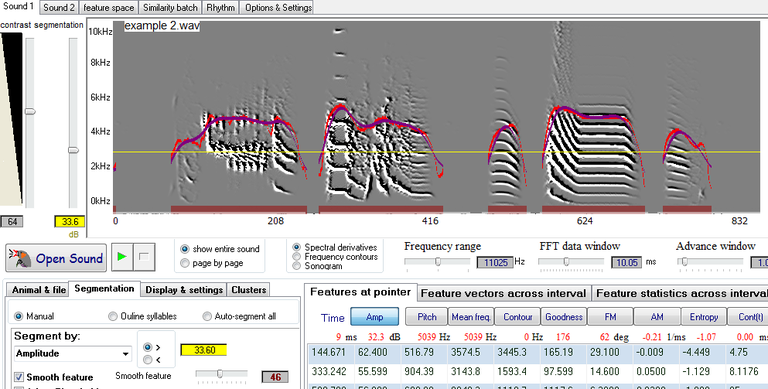This screenshot has width=768, height=389.
Task: Click the Pitch feature button
Action: click(x=427, y=317)
